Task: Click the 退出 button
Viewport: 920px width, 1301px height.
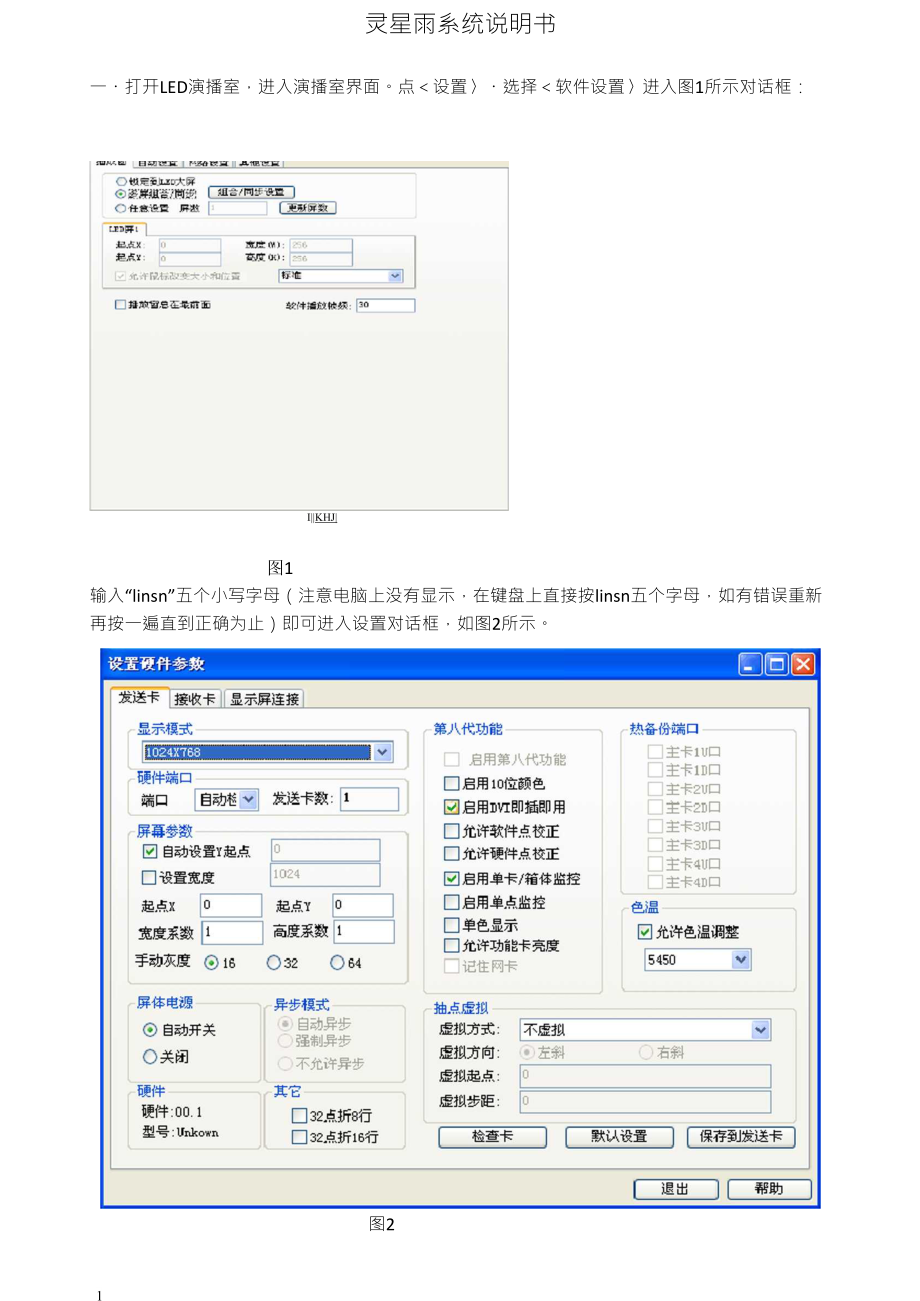Action: click(676, 1189)
